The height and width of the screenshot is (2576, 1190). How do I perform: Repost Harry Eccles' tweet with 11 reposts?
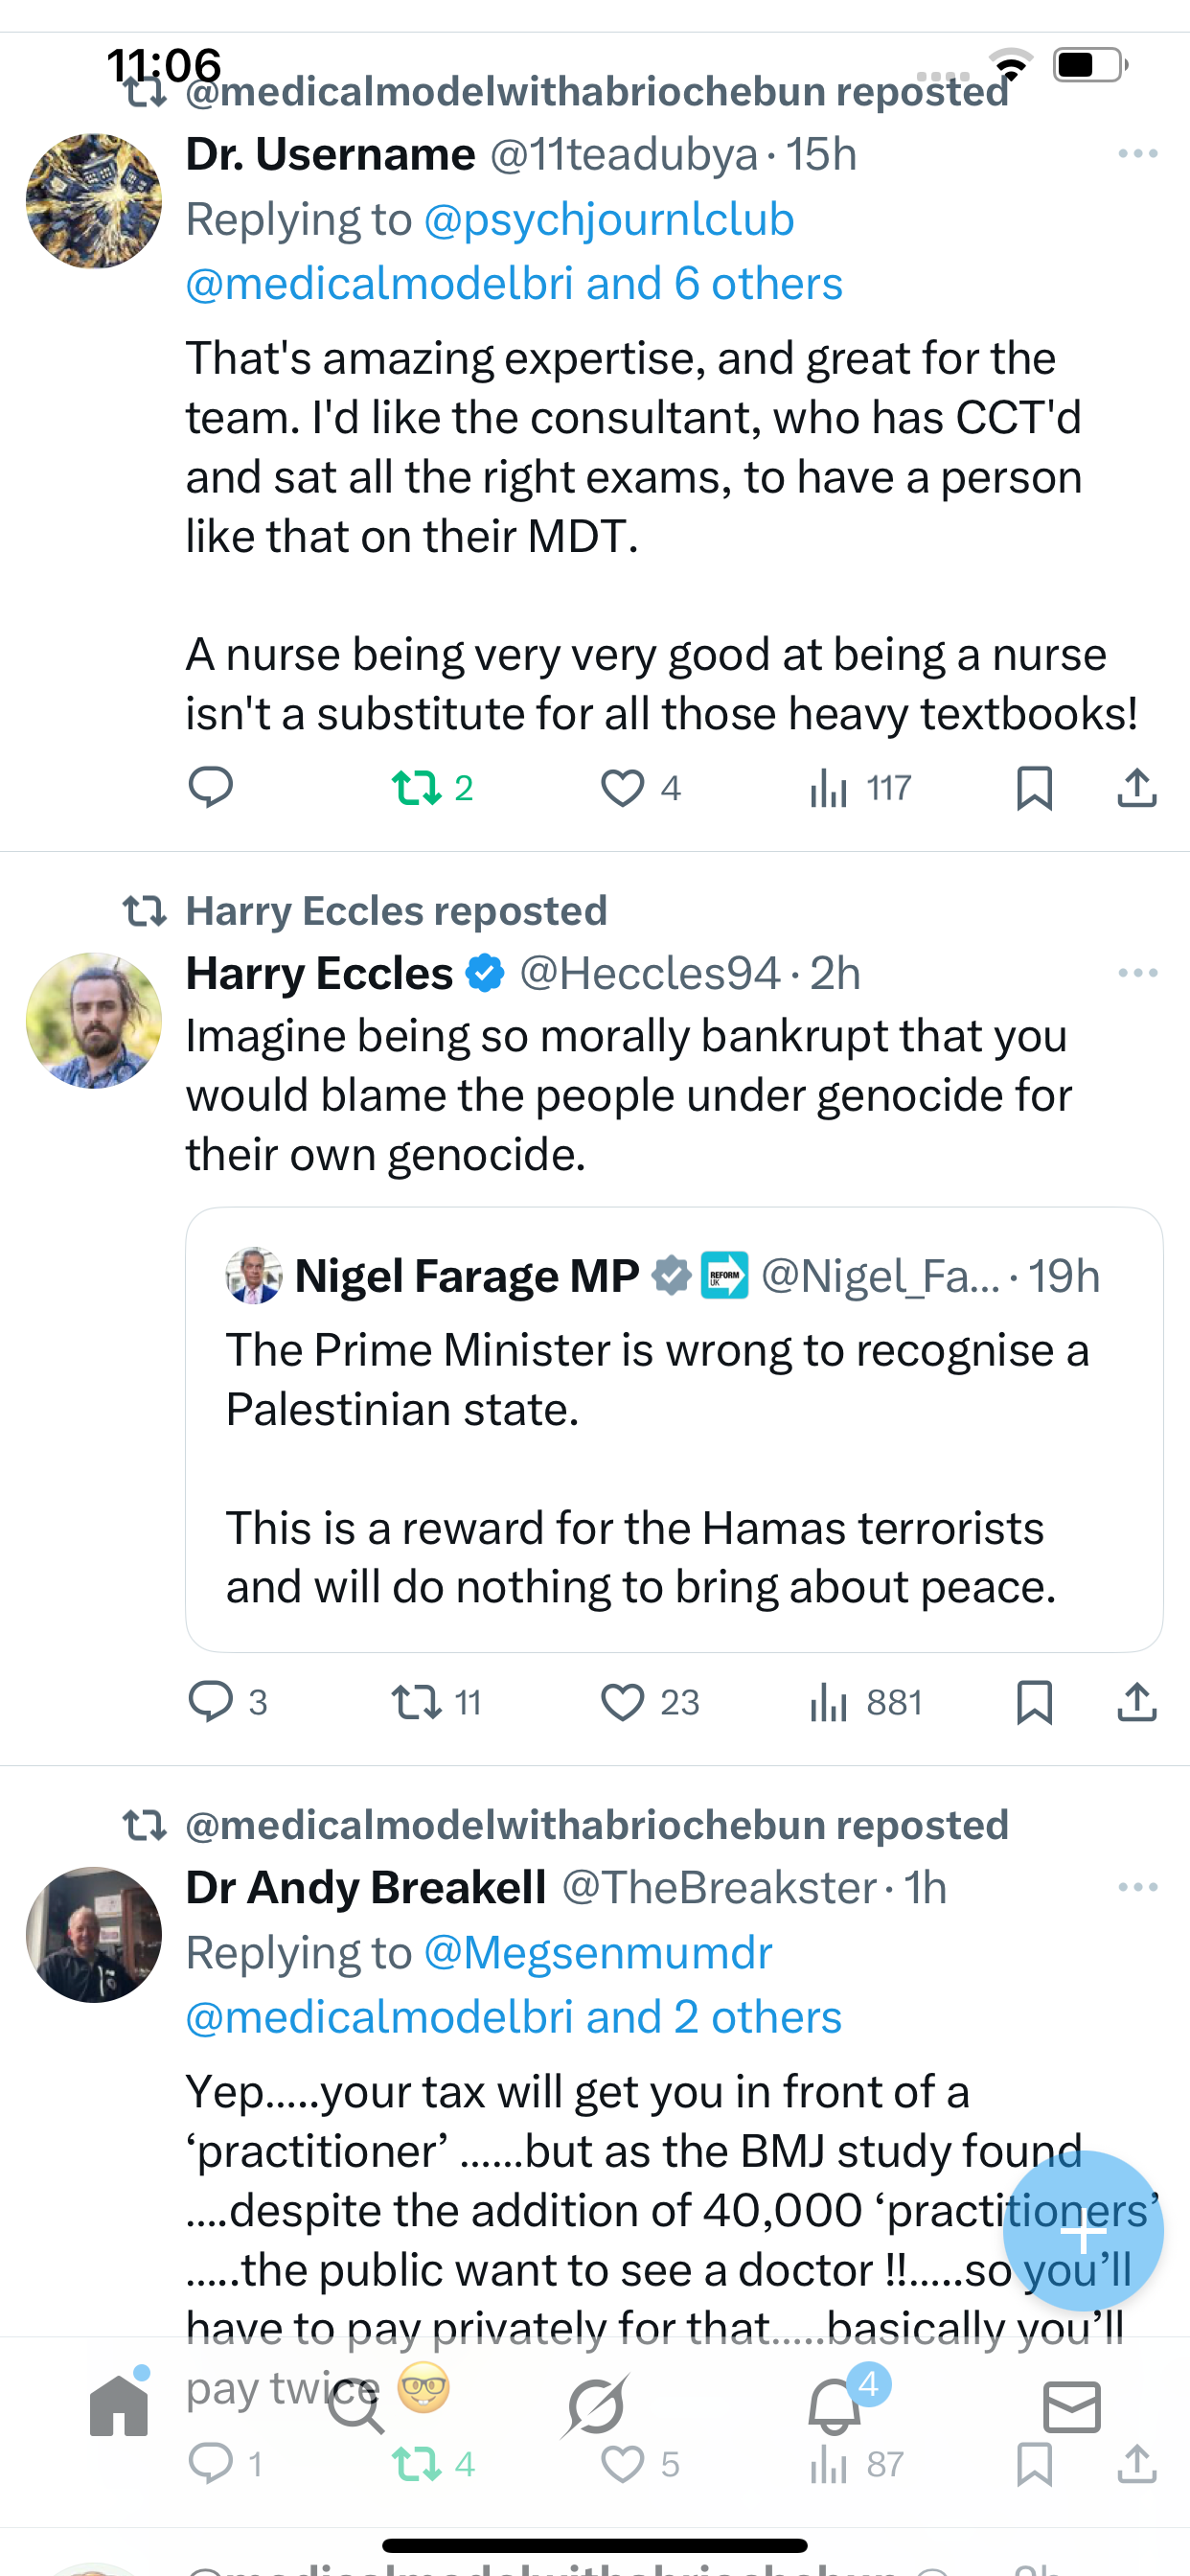[417, 1702]
